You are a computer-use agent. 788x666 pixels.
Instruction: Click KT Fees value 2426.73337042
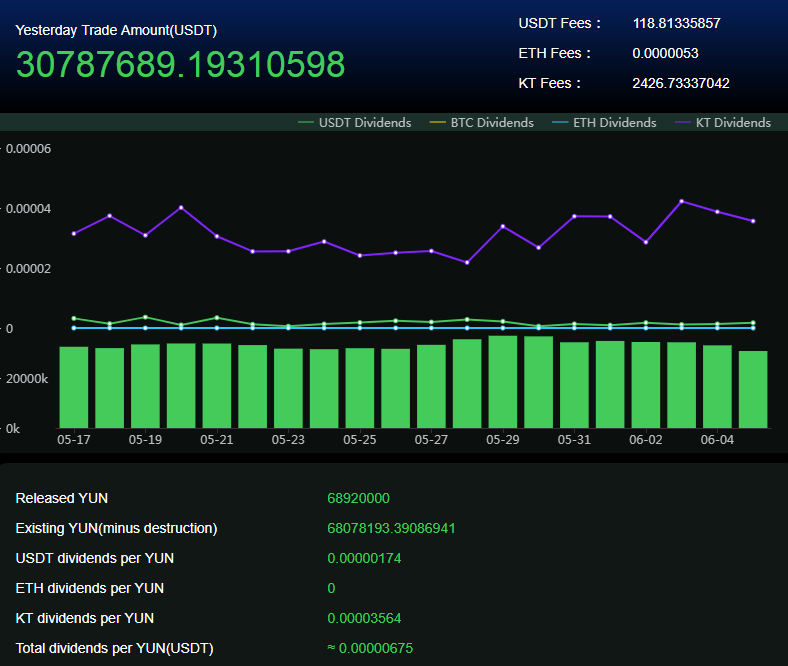pyautogui.click(x=681, y=83)
